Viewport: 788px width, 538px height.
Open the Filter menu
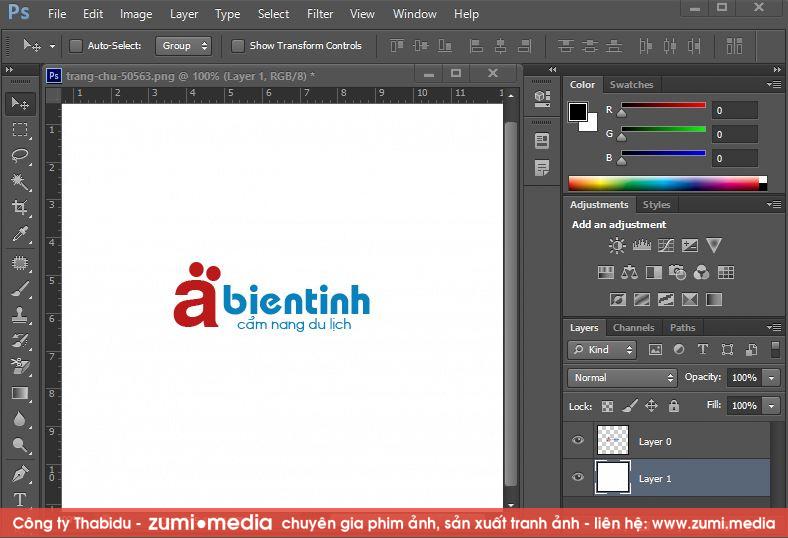[x=320, y=14]
